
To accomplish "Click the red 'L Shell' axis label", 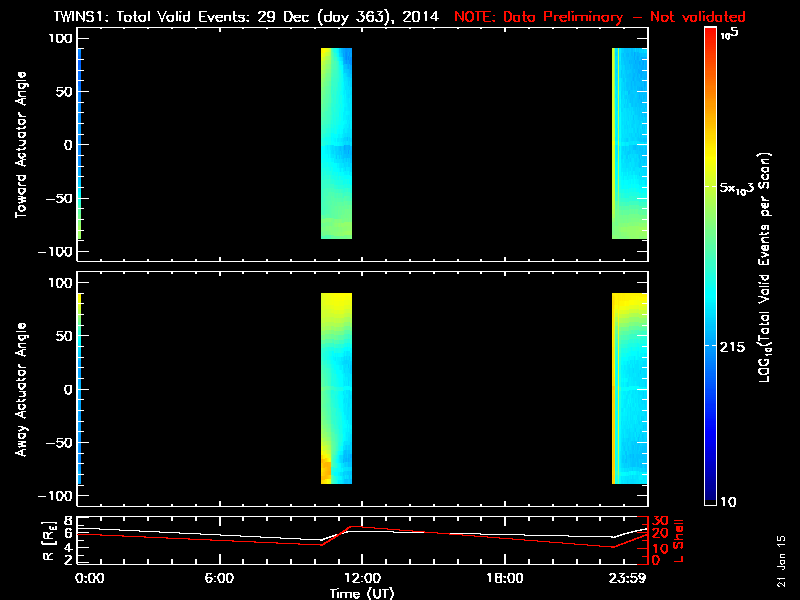I will (681, 540).
